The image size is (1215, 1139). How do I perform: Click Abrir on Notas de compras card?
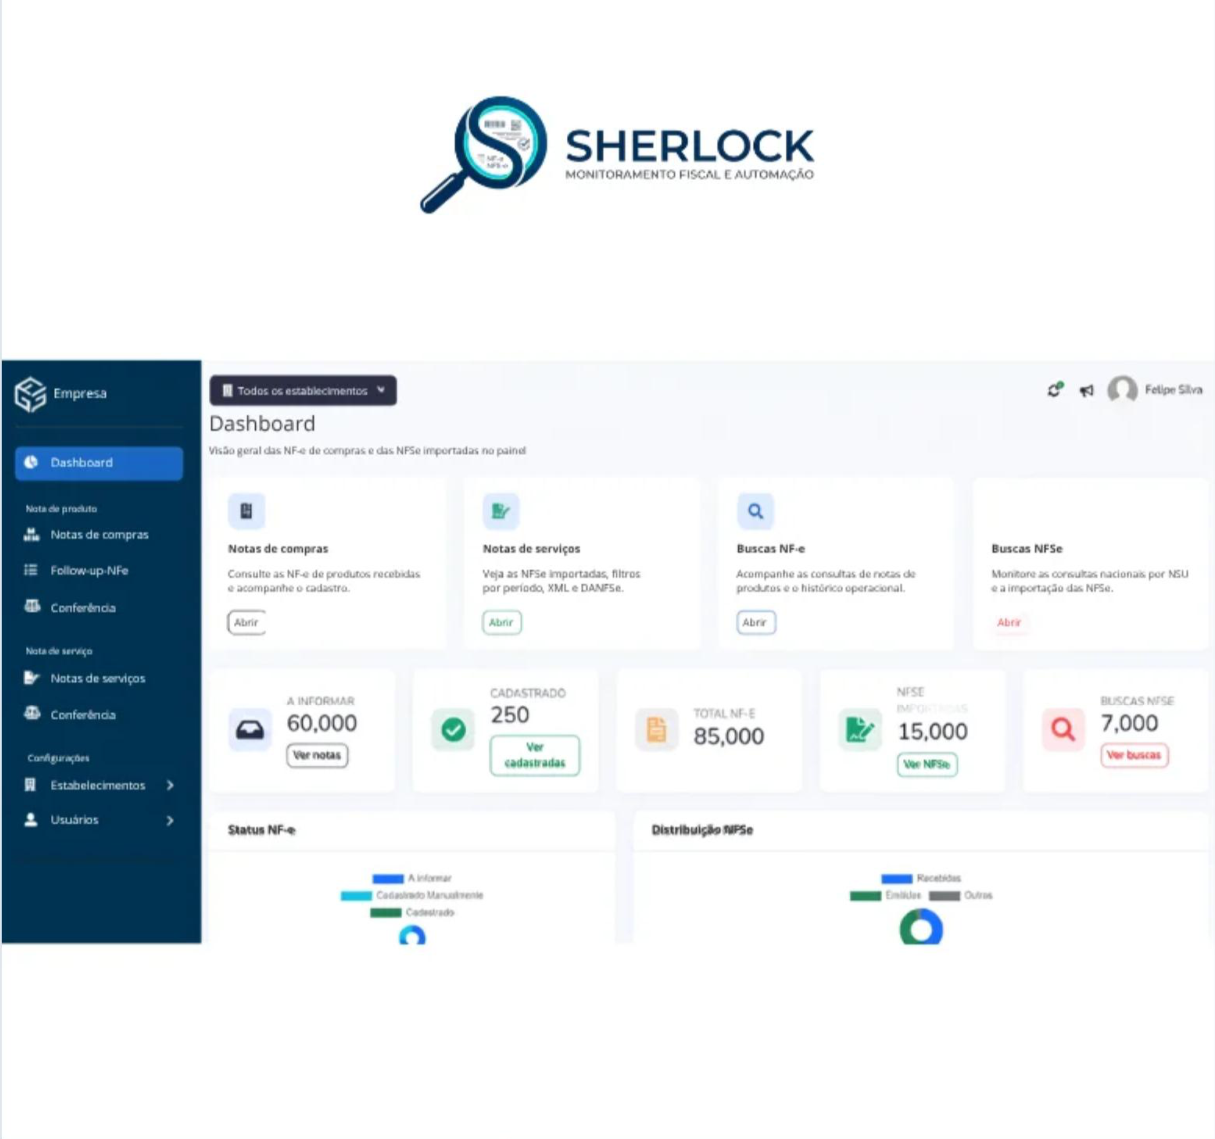(x=246, y=622)
